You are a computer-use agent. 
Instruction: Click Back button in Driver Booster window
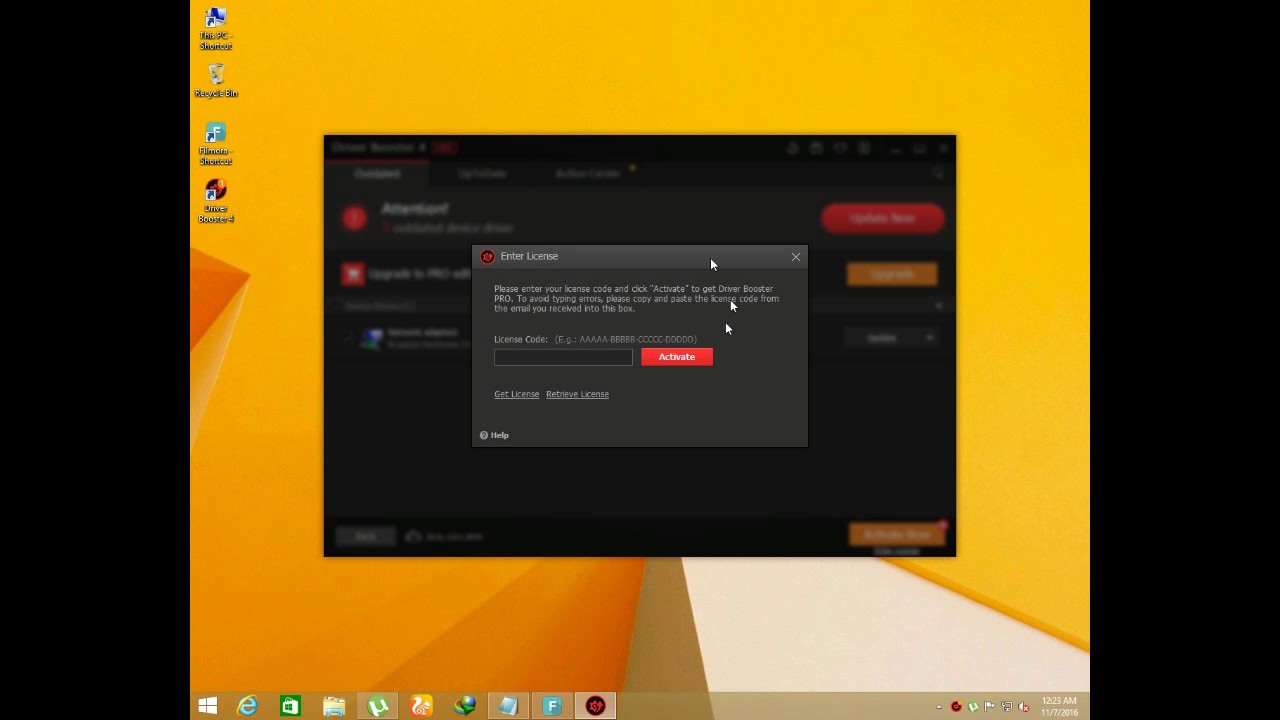(365, 537)
